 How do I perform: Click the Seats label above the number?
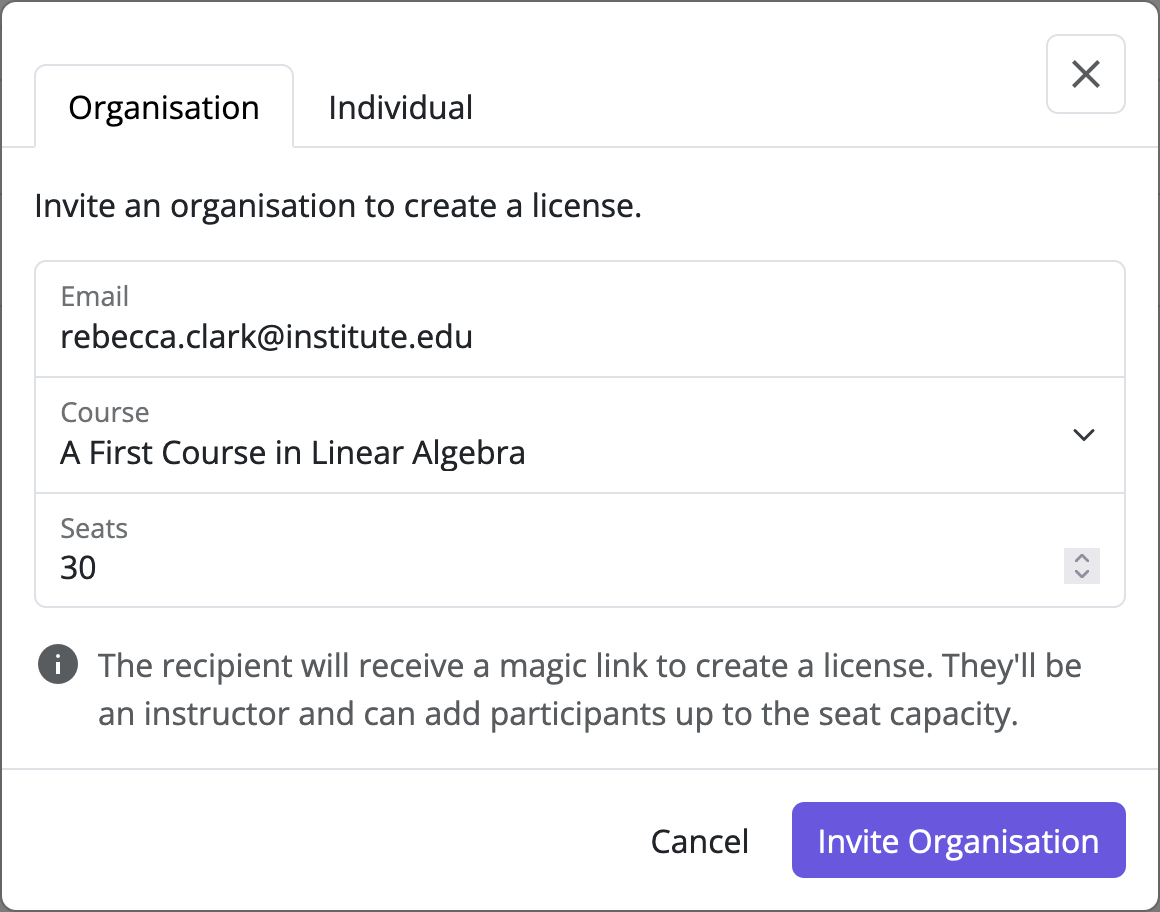coord(93,528)
